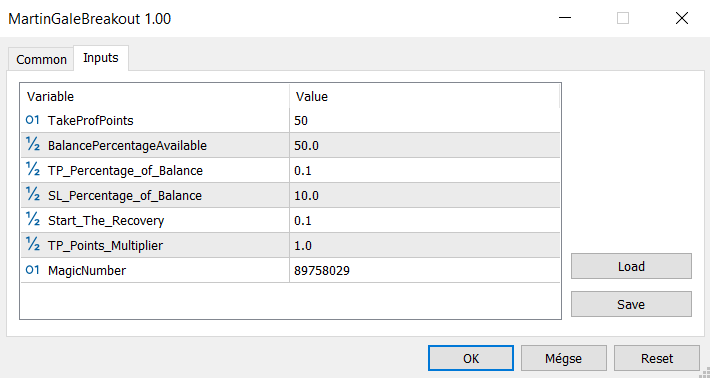Edit the MagicNumber value 89758029
710x378 pixels.
tap(424, 270)
